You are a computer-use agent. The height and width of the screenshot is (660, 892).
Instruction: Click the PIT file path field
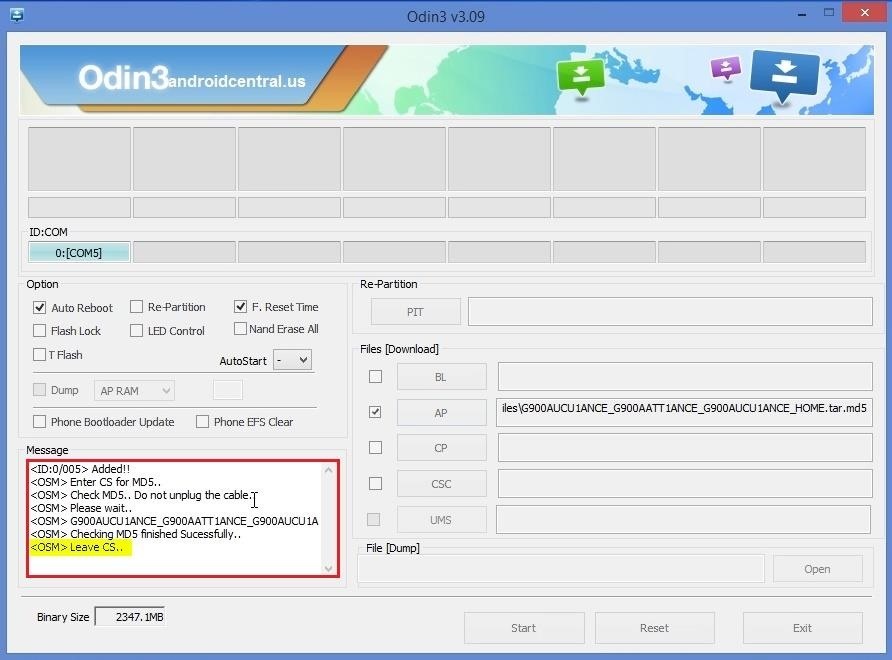click(x=670, y=312)
